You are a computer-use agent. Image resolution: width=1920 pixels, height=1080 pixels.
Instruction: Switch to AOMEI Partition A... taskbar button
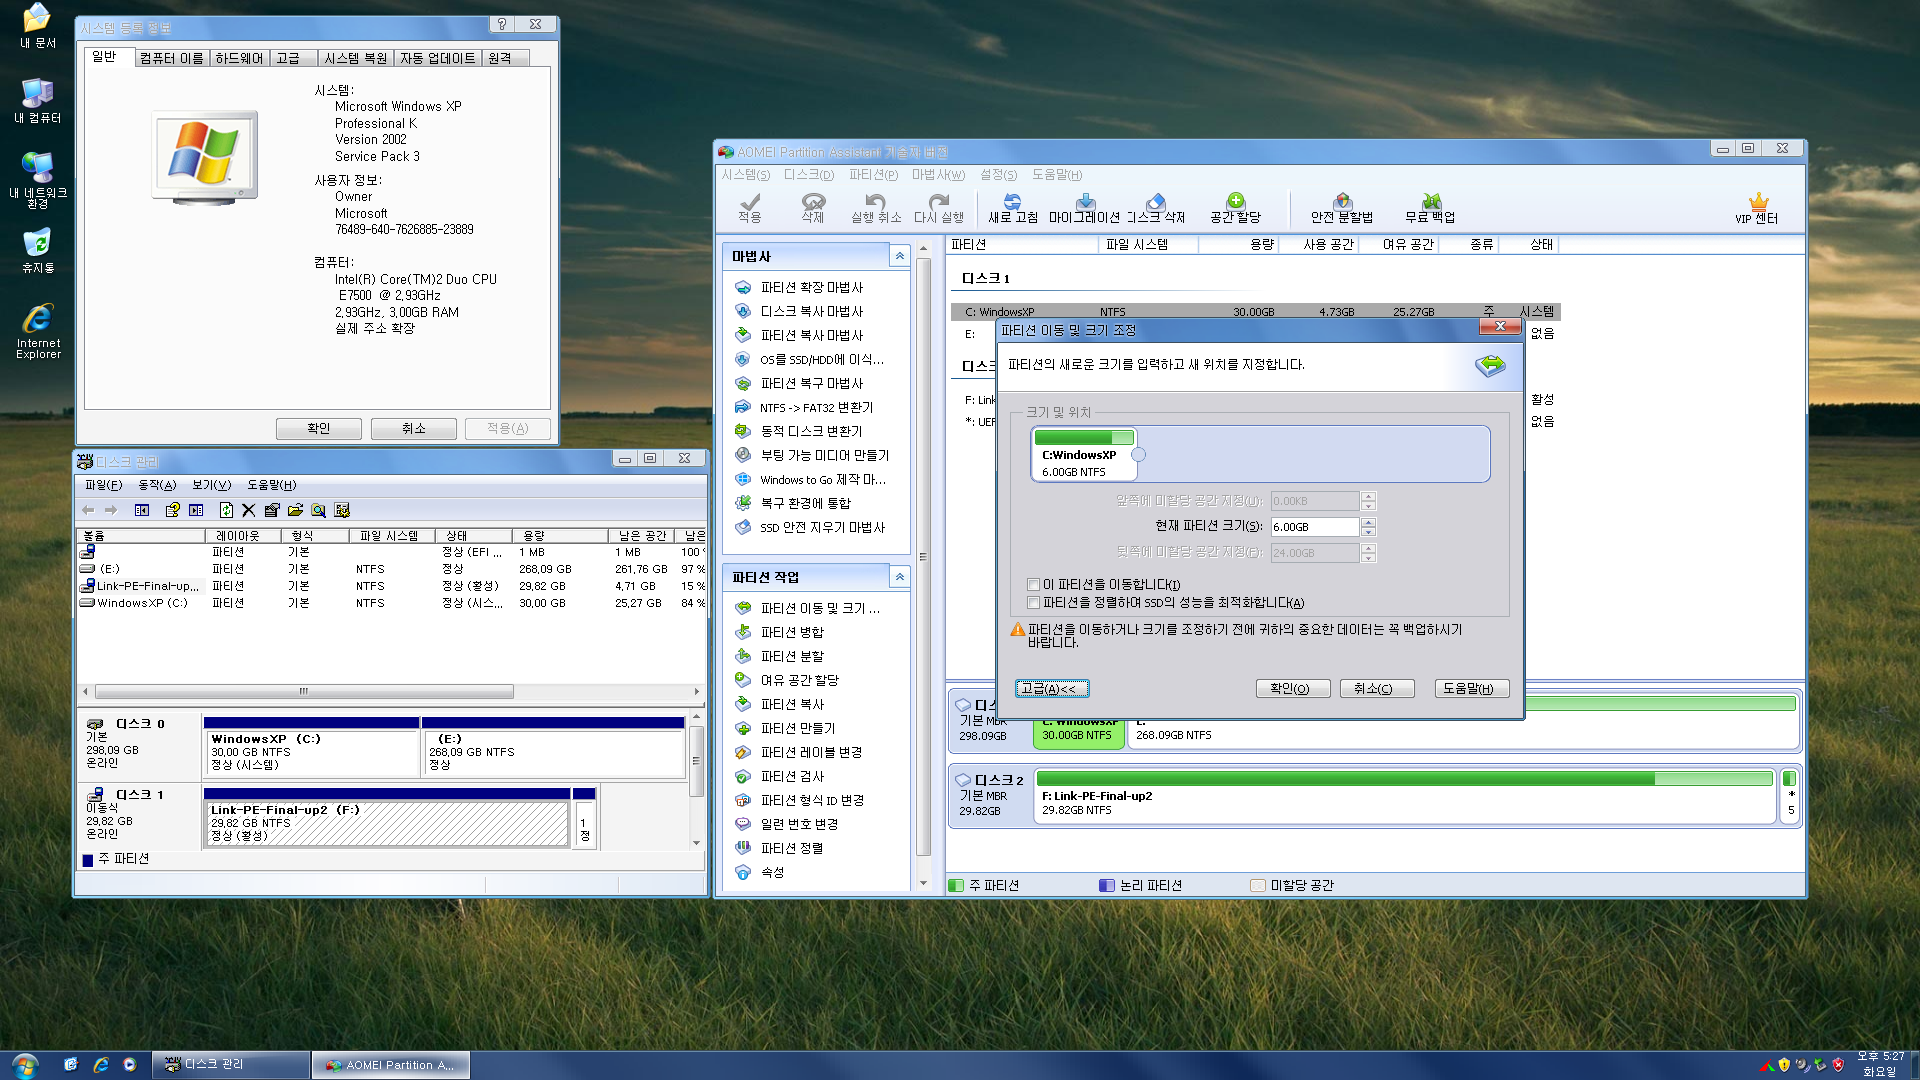(x=391, y=1065)
